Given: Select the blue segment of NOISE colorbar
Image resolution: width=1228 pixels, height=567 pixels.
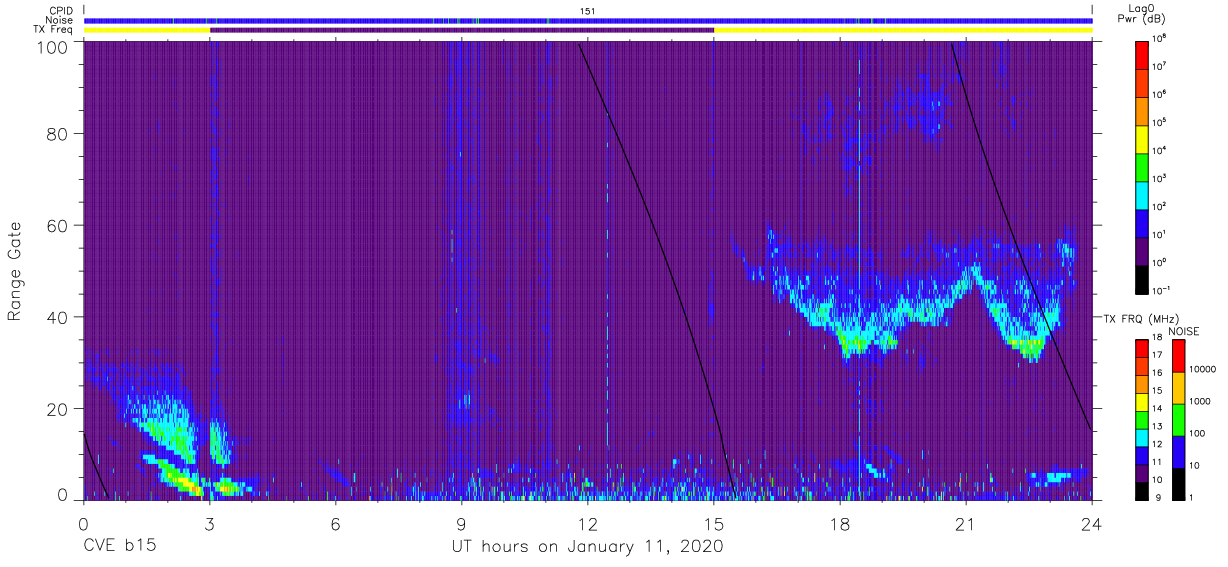Looking at the screenshot, I should pyautogui.click(x=1179, y=452).
